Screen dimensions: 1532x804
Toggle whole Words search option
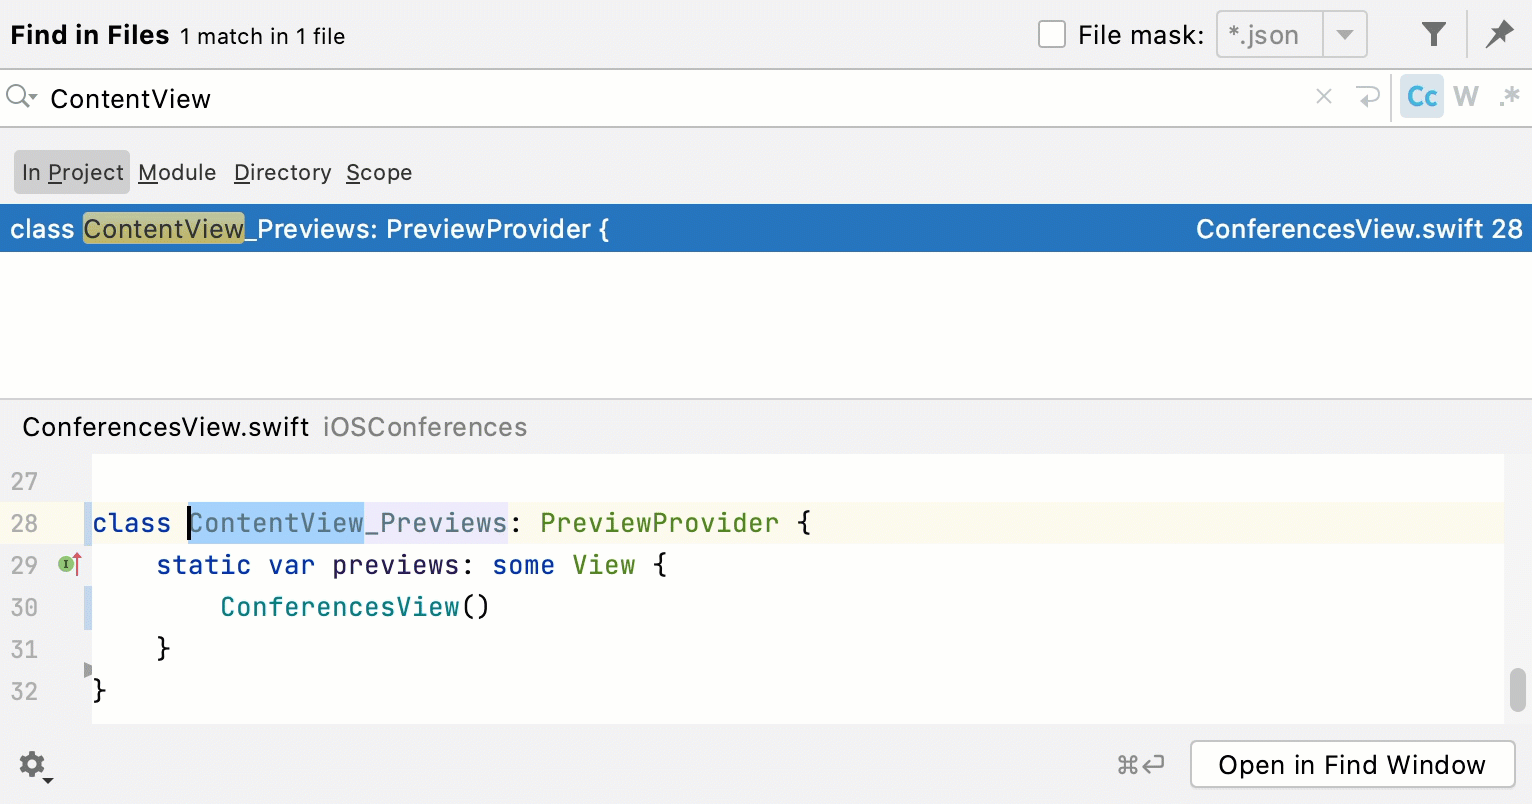1466,97
